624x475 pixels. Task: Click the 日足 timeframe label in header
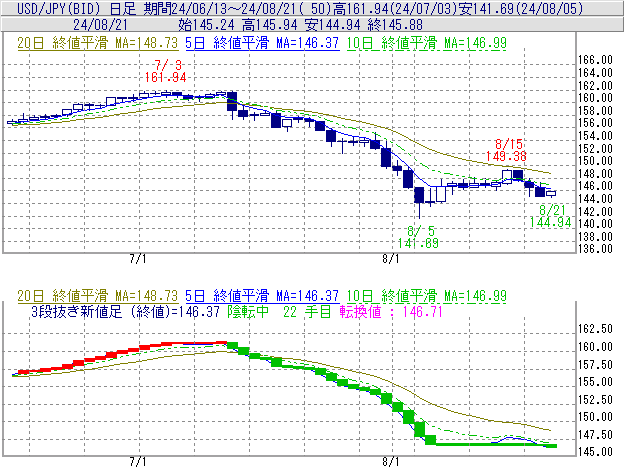(122, 8)
